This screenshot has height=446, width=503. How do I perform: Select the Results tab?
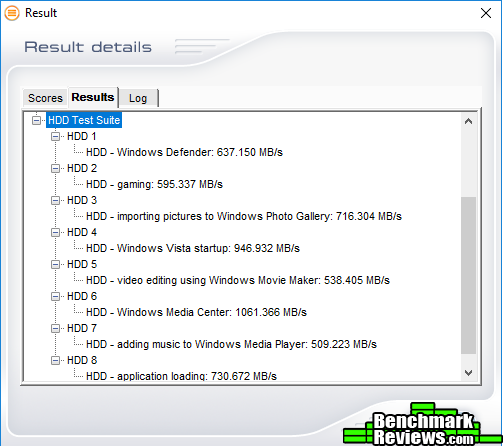[x=93, y=97]
